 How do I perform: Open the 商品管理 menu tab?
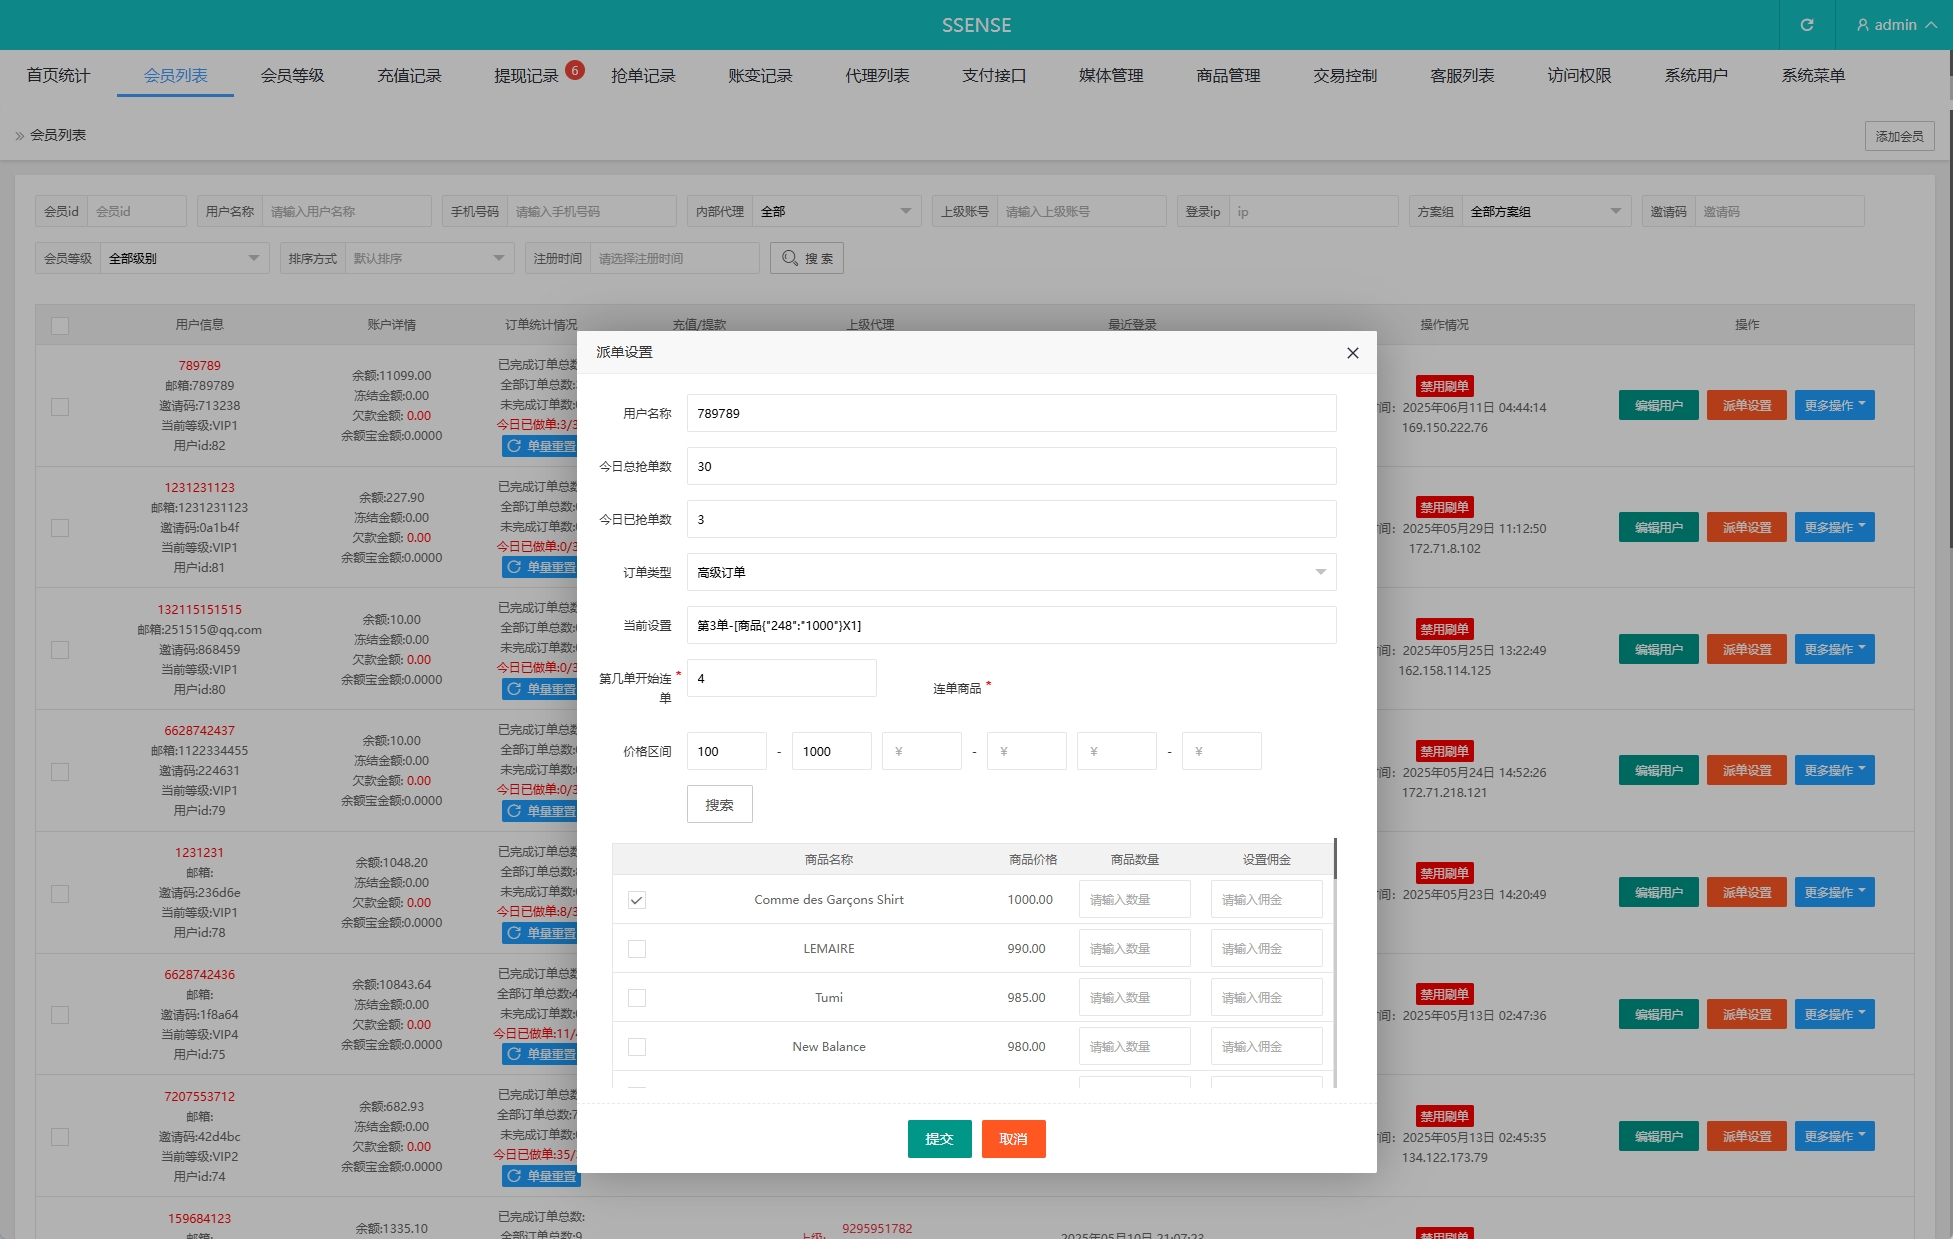(1228, 76)
